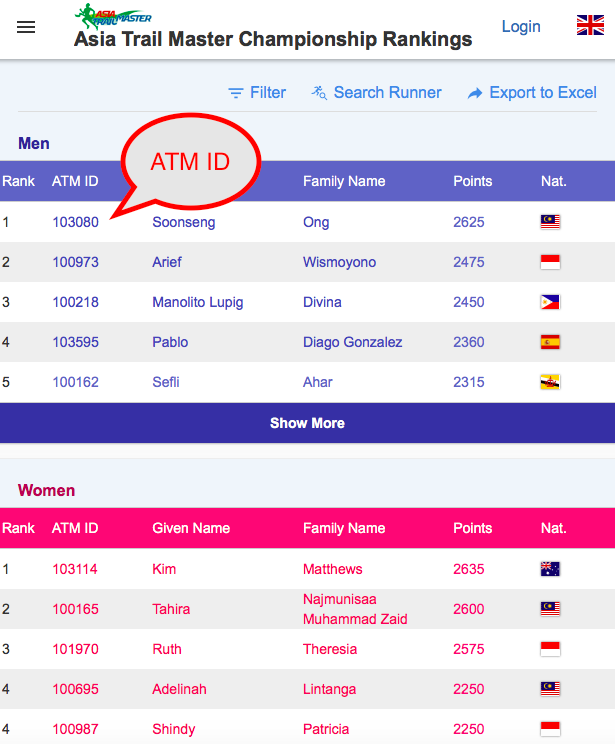The height and width of the screenshot is (744, 615).
Task: Open Search Runner text link
Action: (388, 93)
